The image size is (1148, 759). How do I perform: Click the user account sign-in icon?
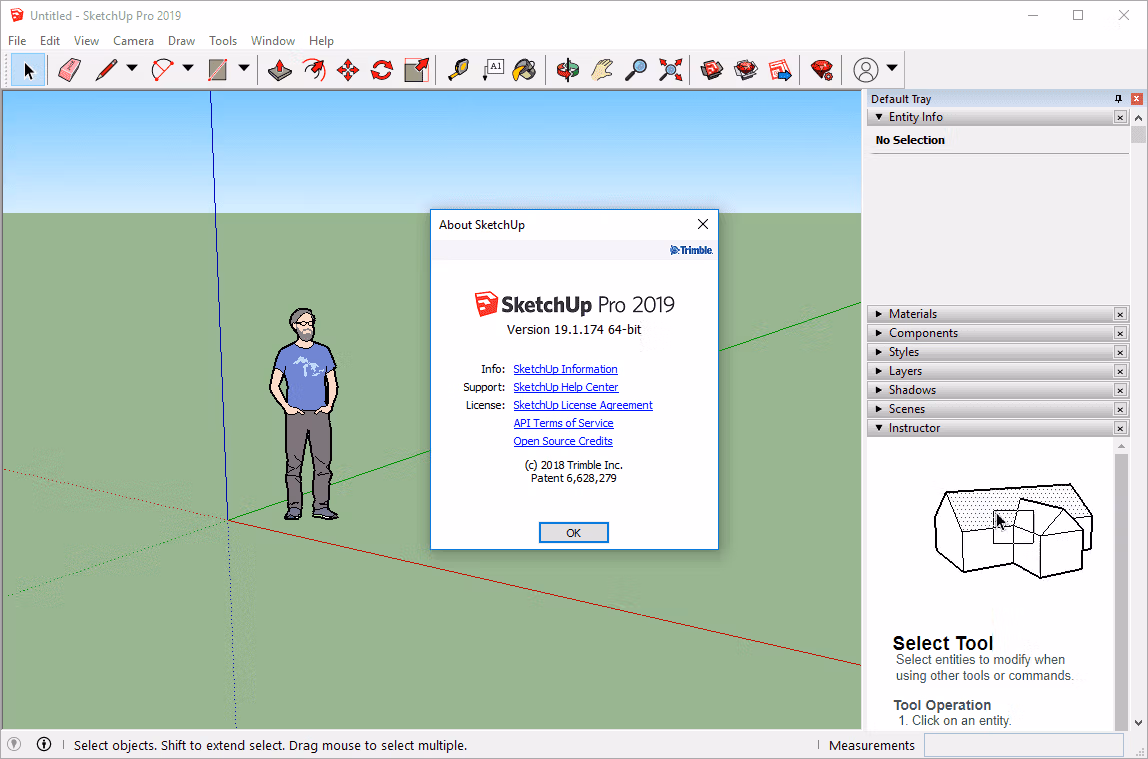point(865,70)
